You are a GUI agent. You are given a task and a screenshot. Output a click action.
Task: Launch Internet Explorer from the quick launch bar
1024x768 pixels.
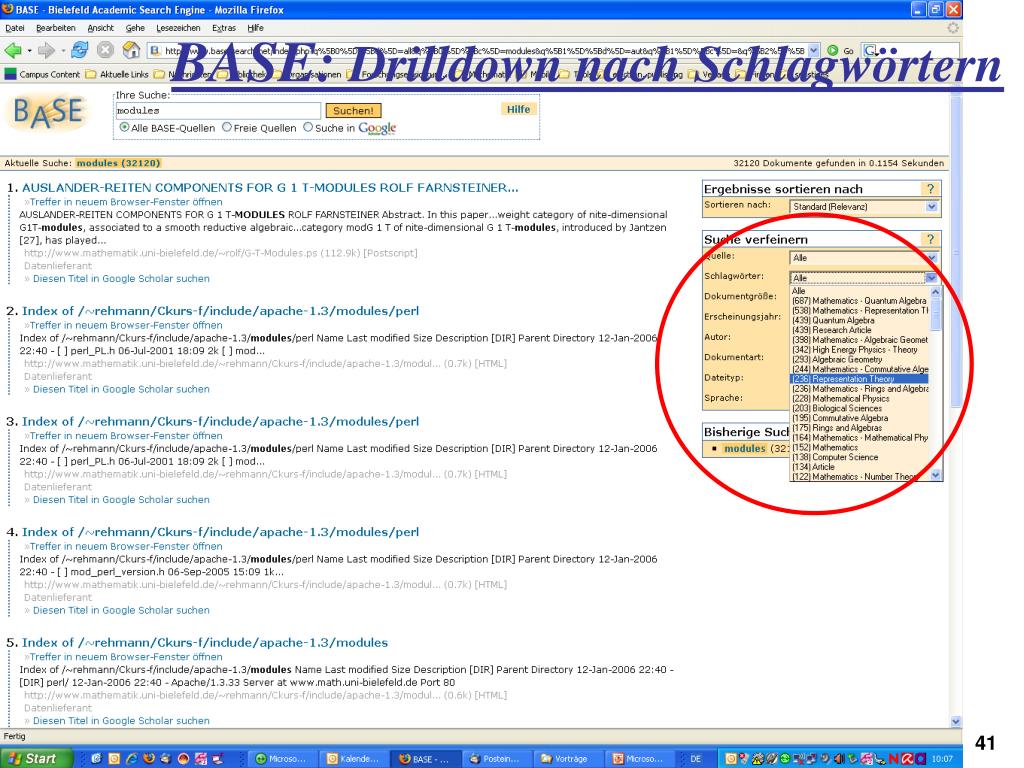point(132,758)
